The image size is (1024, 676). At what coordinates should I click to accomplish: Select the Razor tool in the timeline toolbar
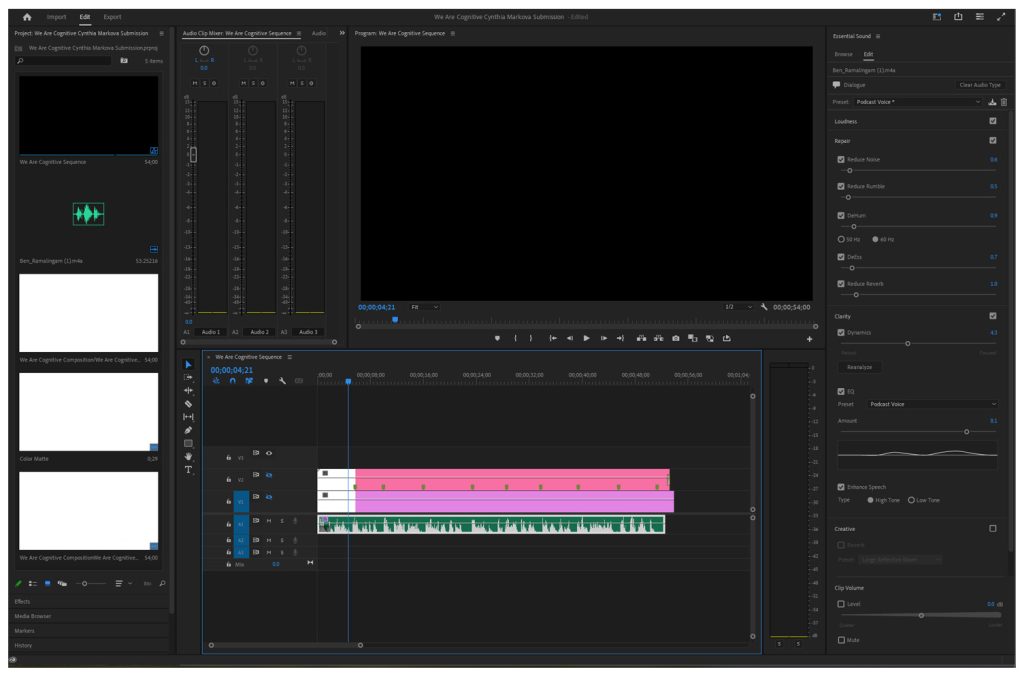189,404
